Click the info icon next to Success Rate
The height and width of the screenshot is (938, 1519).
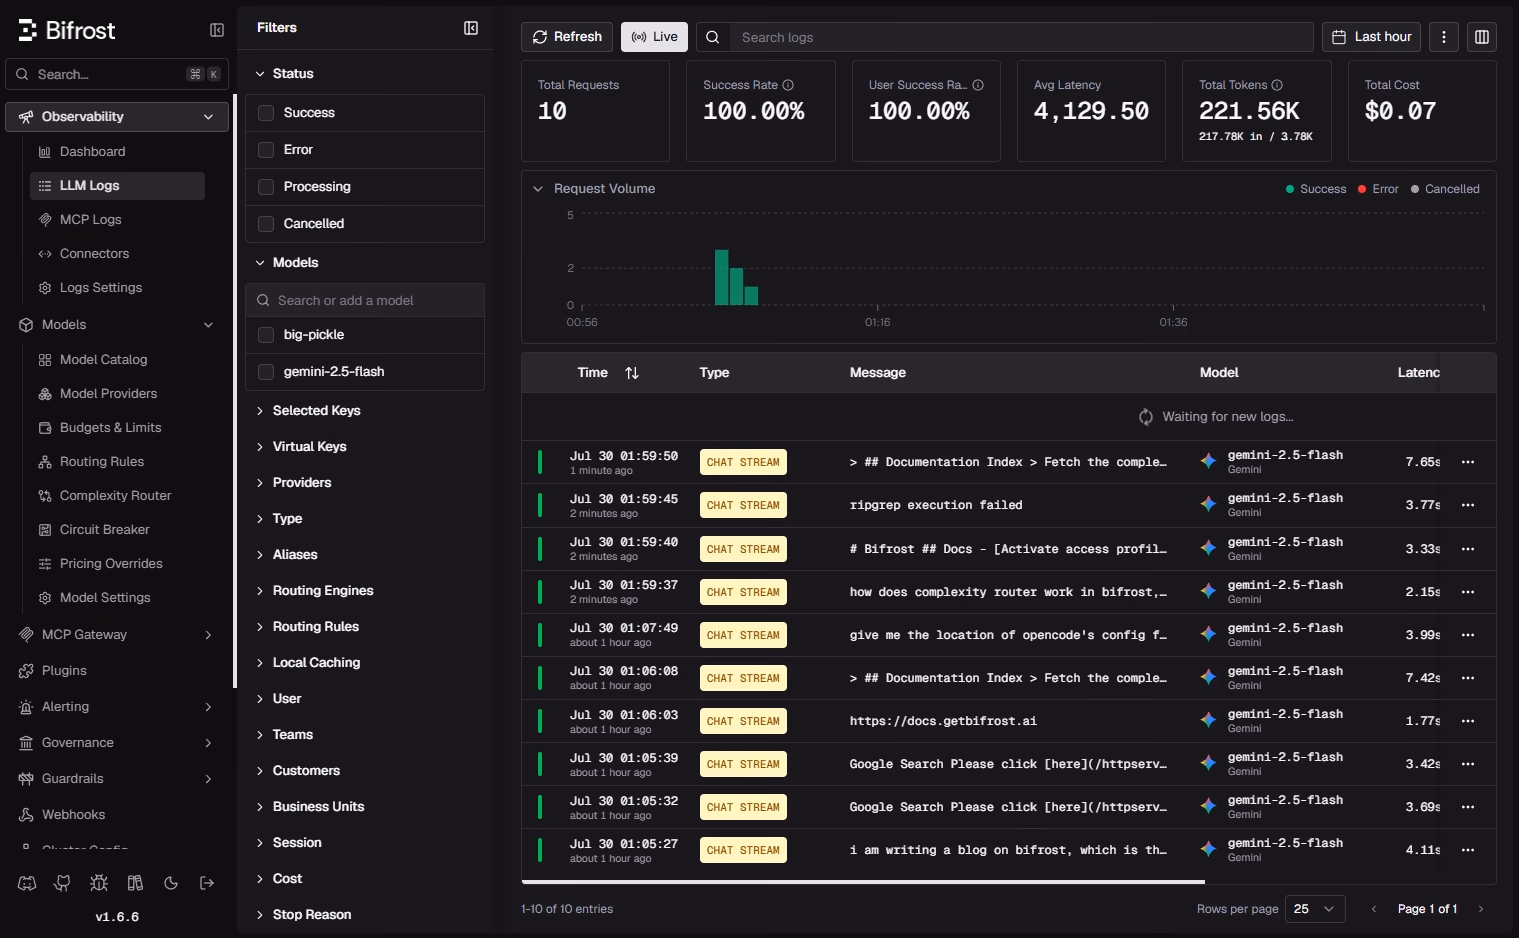pos(788,85)
